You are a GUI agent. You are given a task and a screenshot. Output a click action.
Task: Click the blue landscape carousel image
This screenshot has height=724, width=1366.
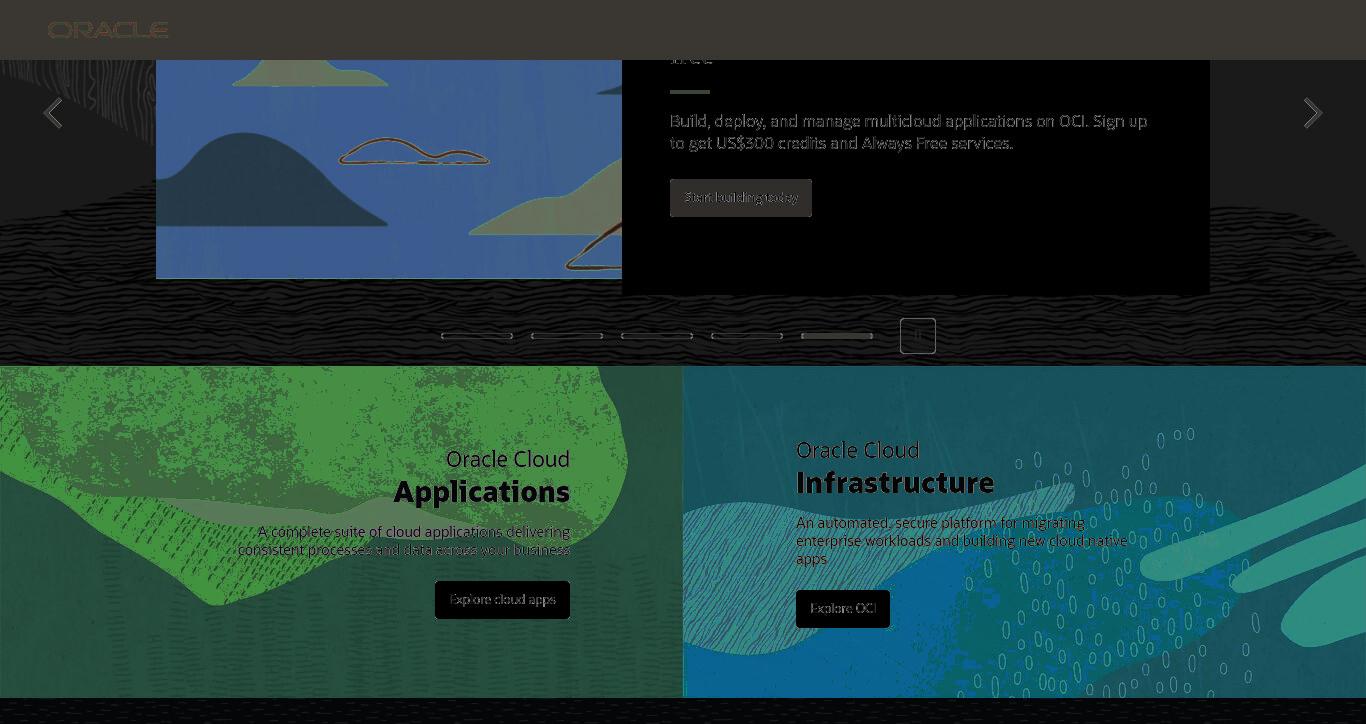point(389,169)
